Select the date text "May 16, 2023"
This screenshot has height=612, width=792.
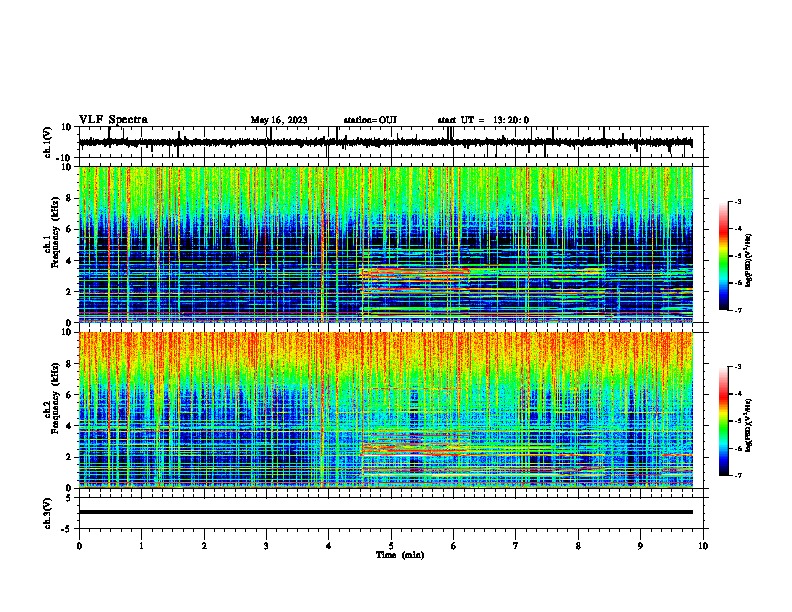(279, 120)
